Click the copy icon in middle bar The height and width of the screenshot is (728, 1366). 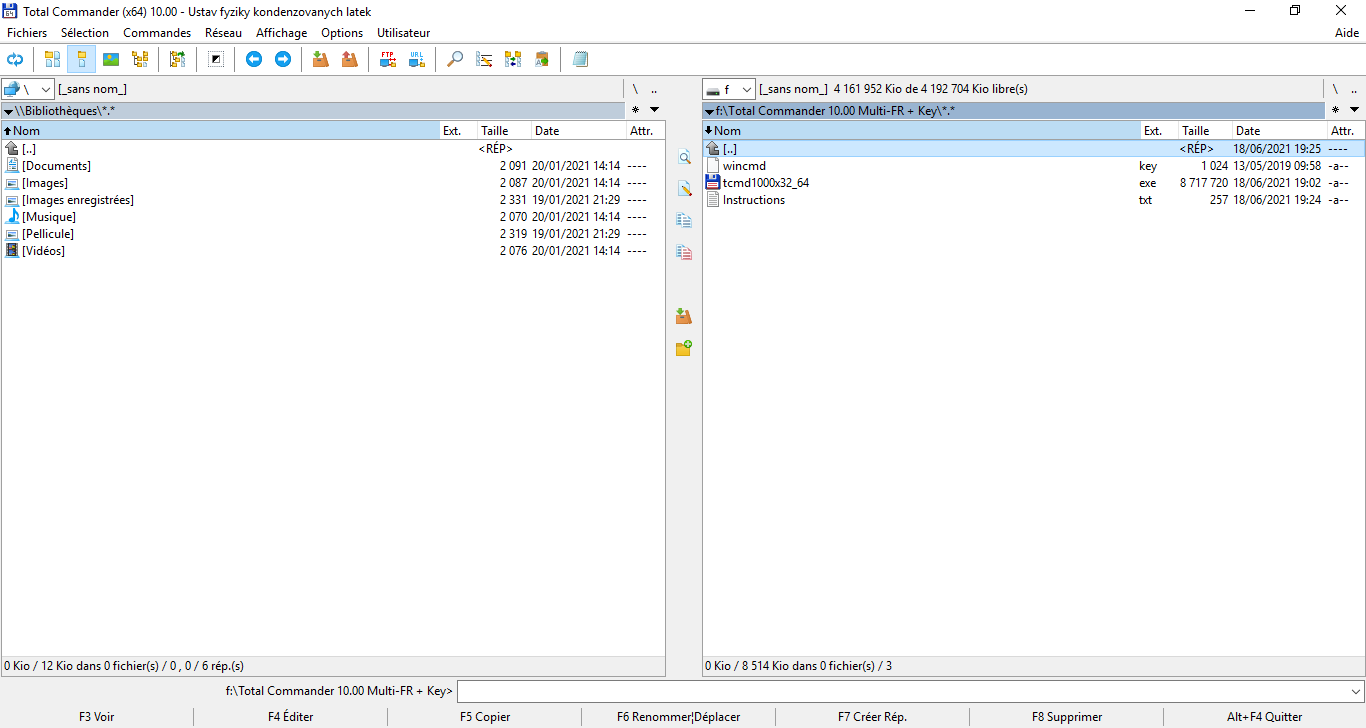(x=684, y=220)
